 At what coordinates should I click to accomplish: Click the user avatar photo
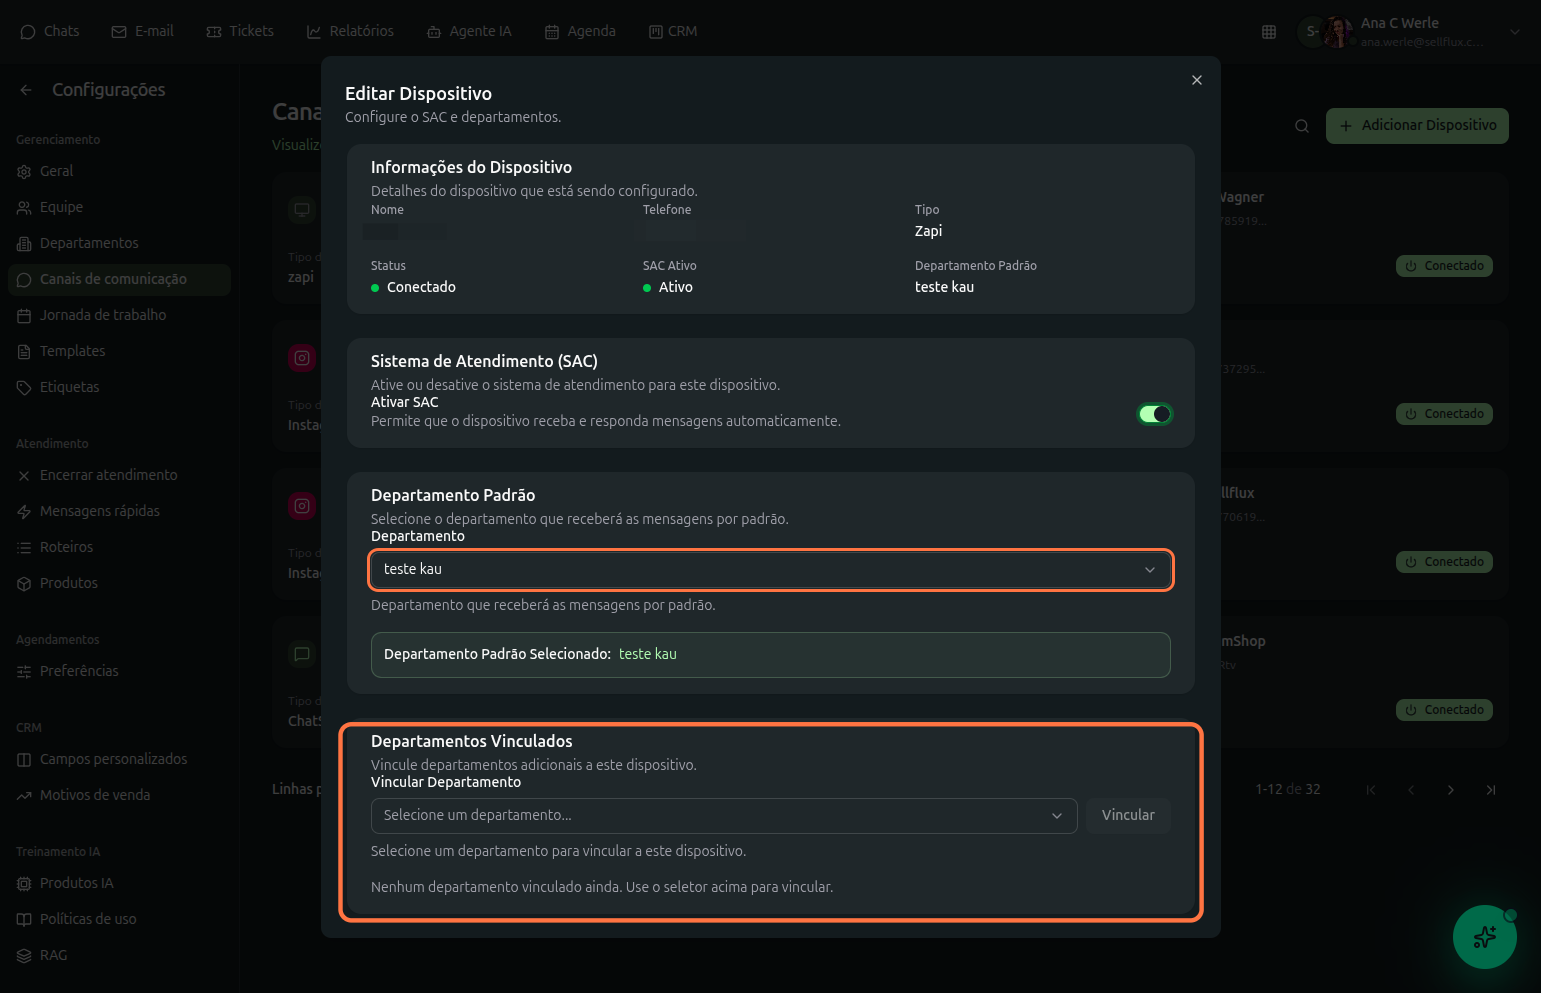coord(1336,32)
